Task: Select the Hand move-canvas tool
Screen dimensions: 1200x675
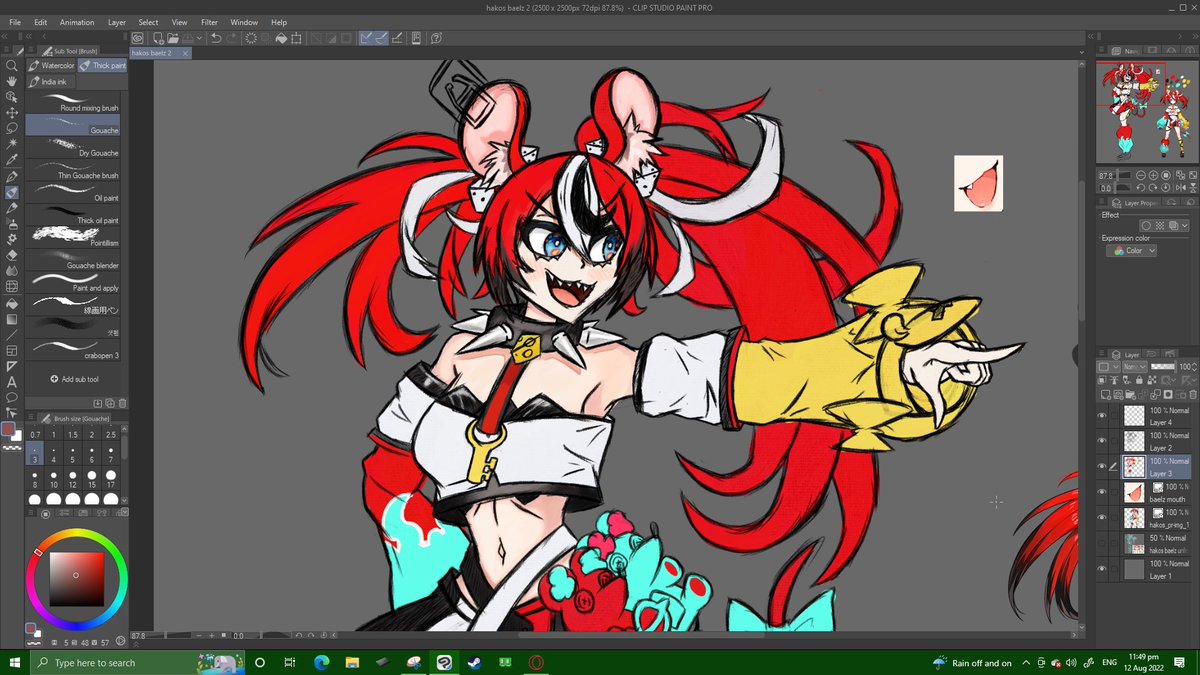Action: tap(12, 81)
